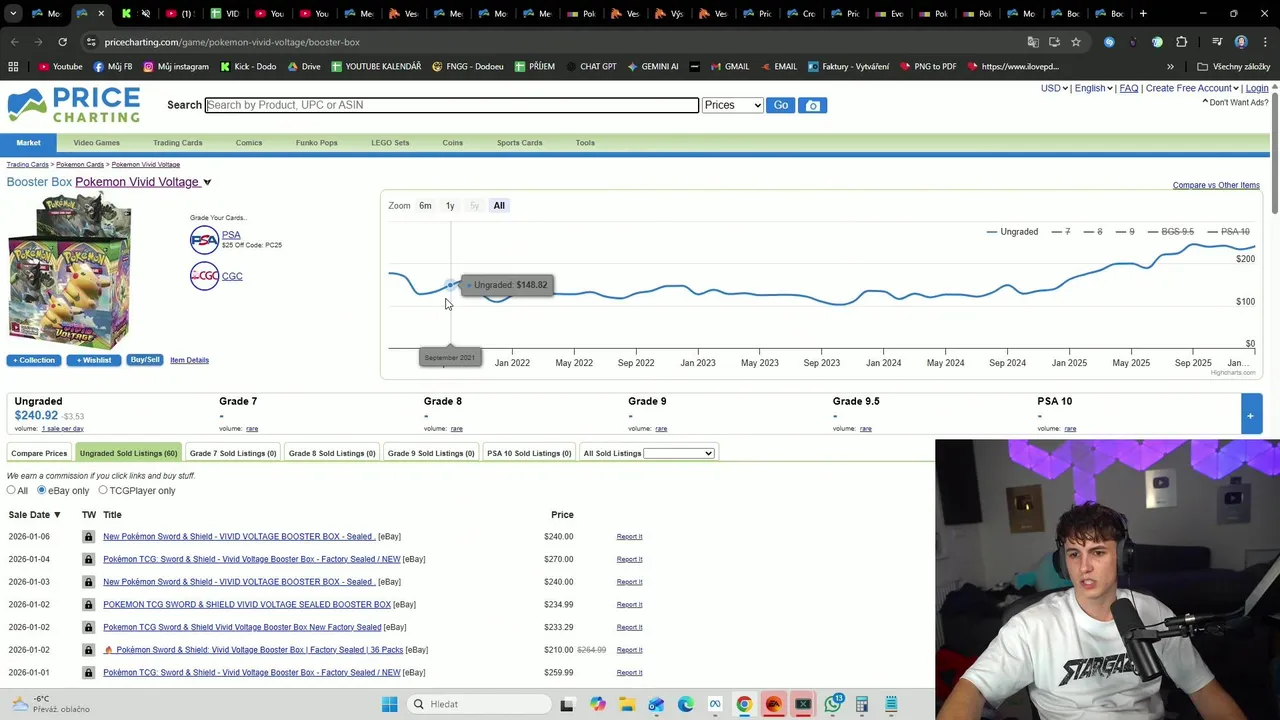Open the bookmarks apps grid icon
This screenshot has height=720, width=1280.
pyautogui.click(x=13, y=67)
